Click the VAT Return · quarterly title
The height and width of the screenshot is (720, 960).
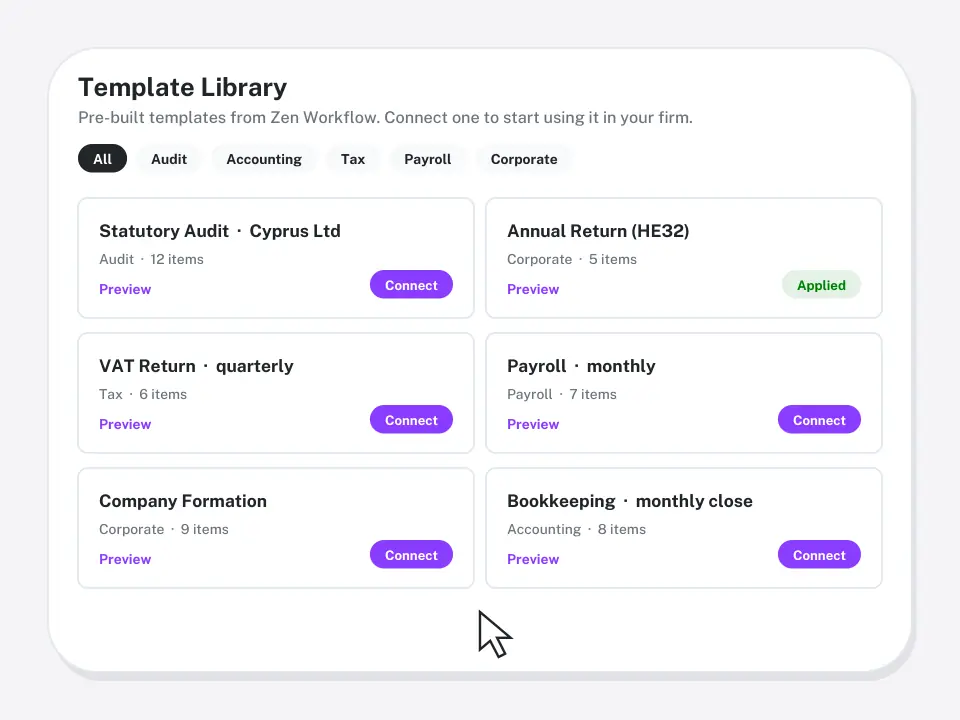pyautogui.click(x=197, y=366)
